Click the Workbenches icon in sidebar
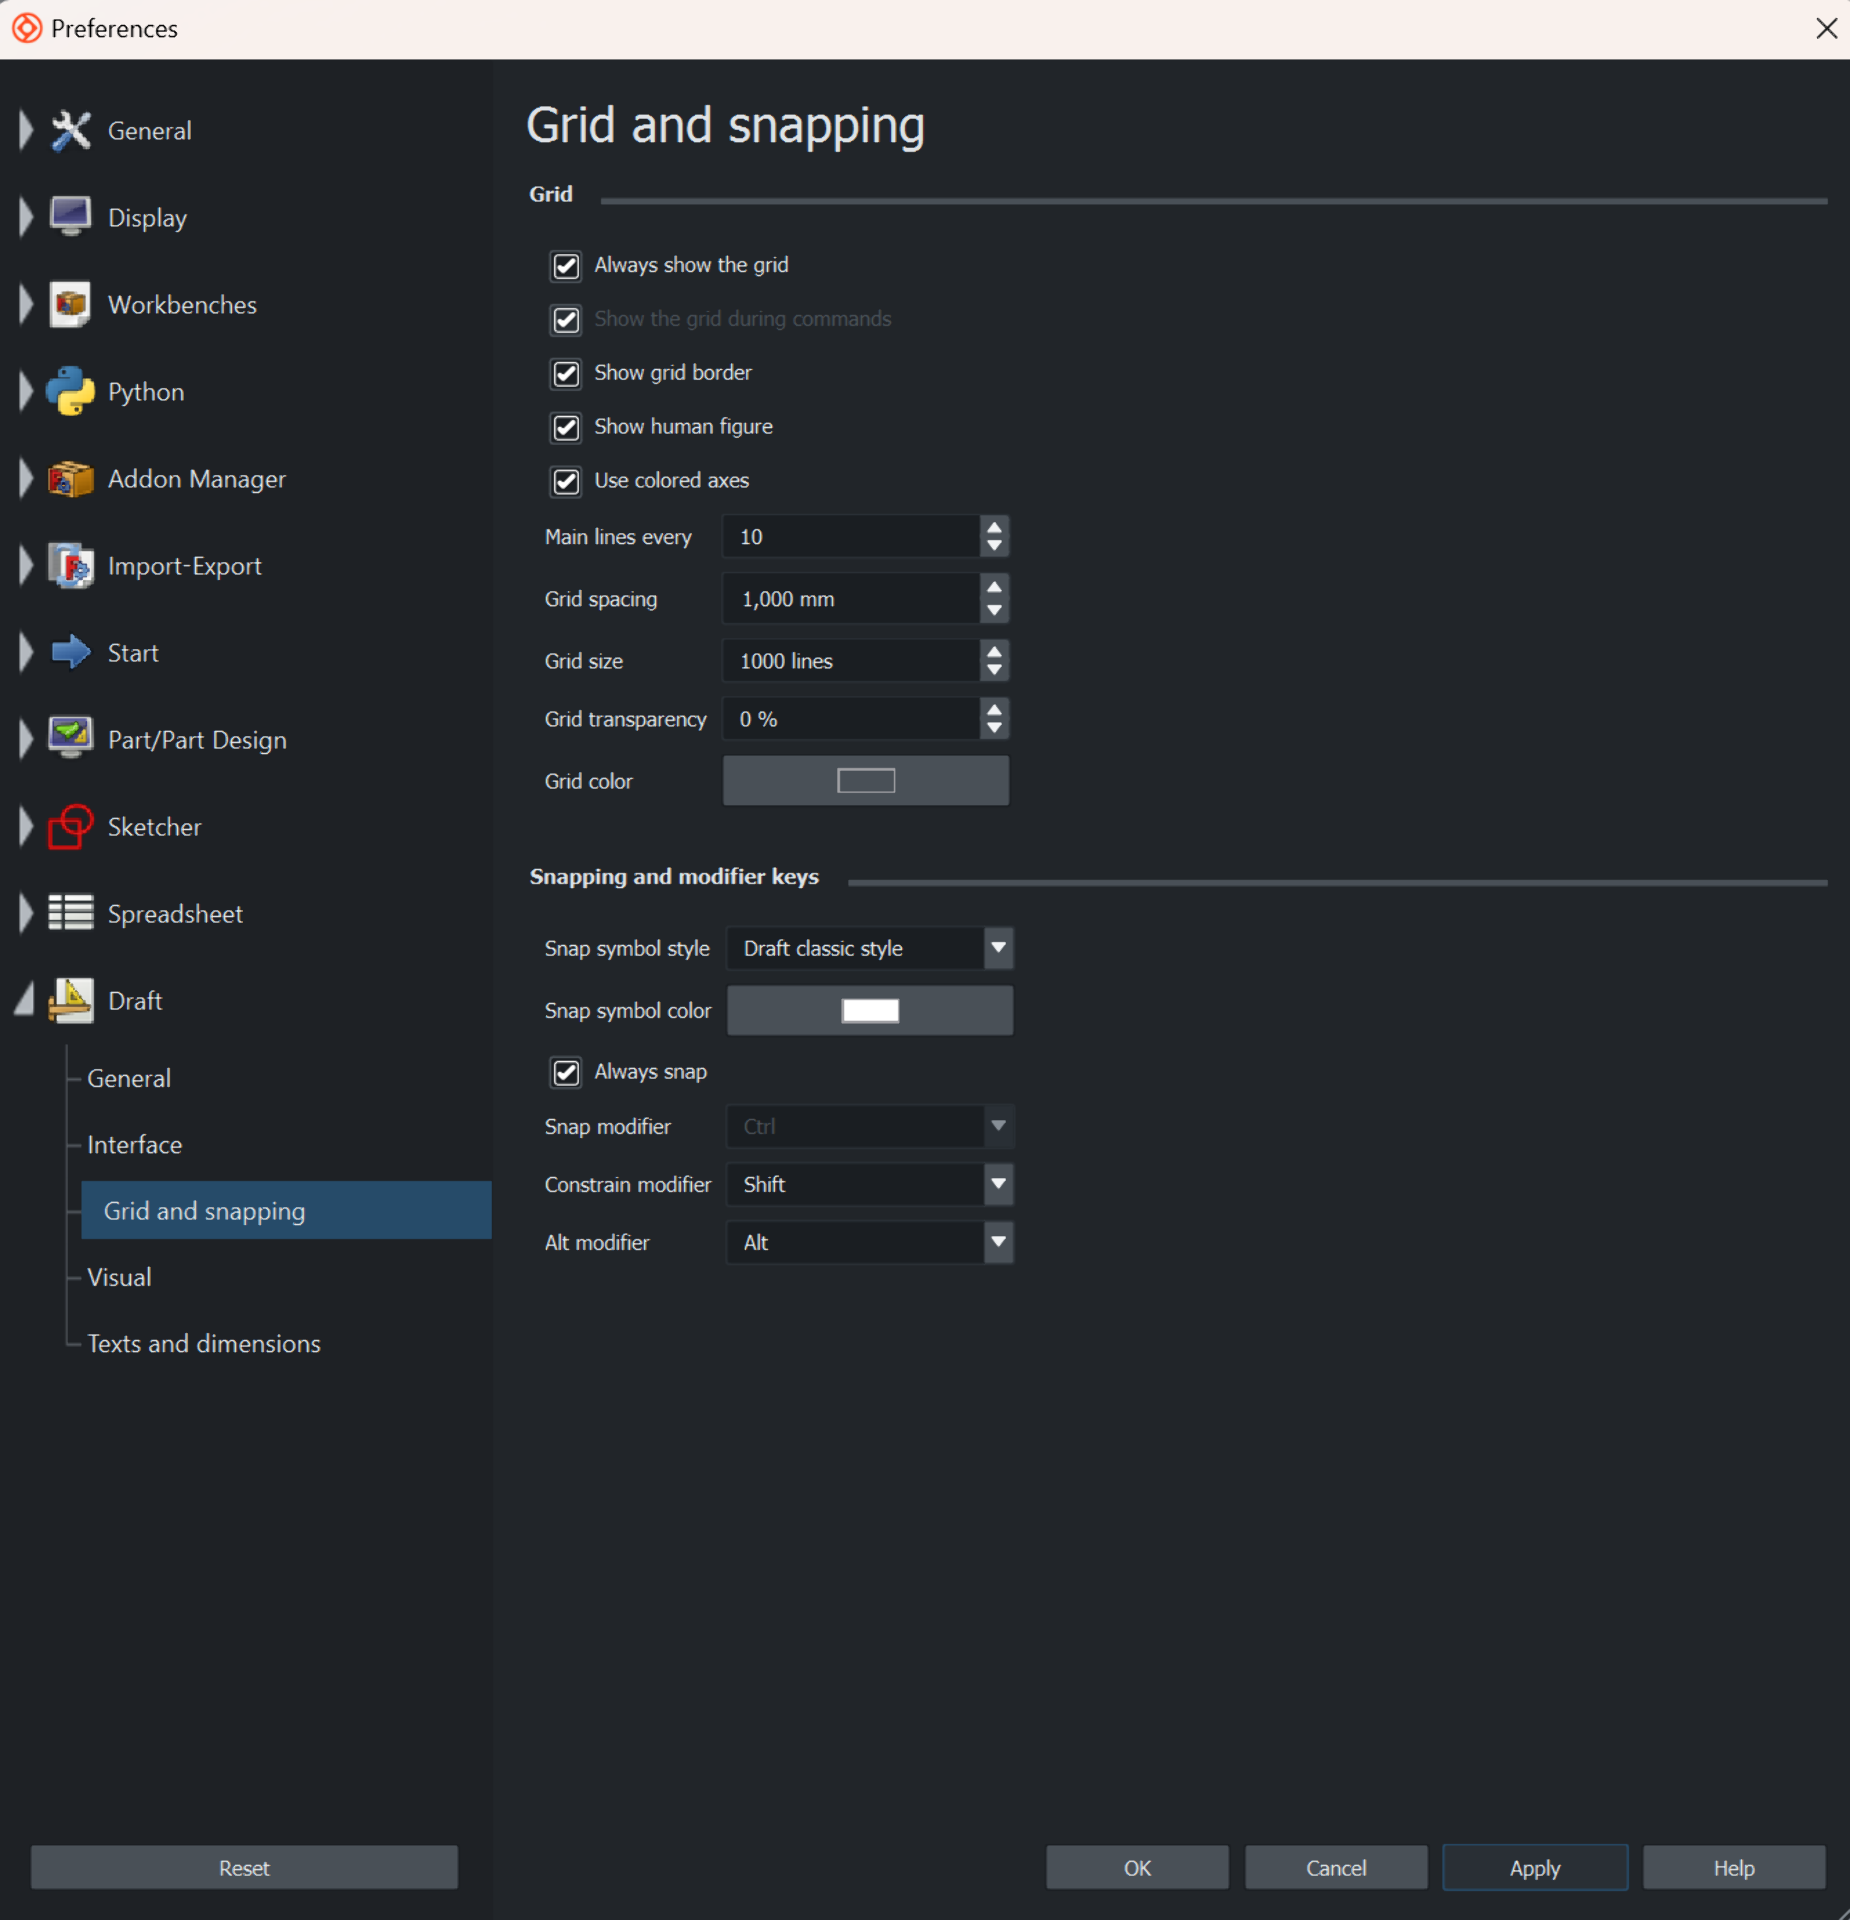1850x1920 pixels. coord(70,305)
